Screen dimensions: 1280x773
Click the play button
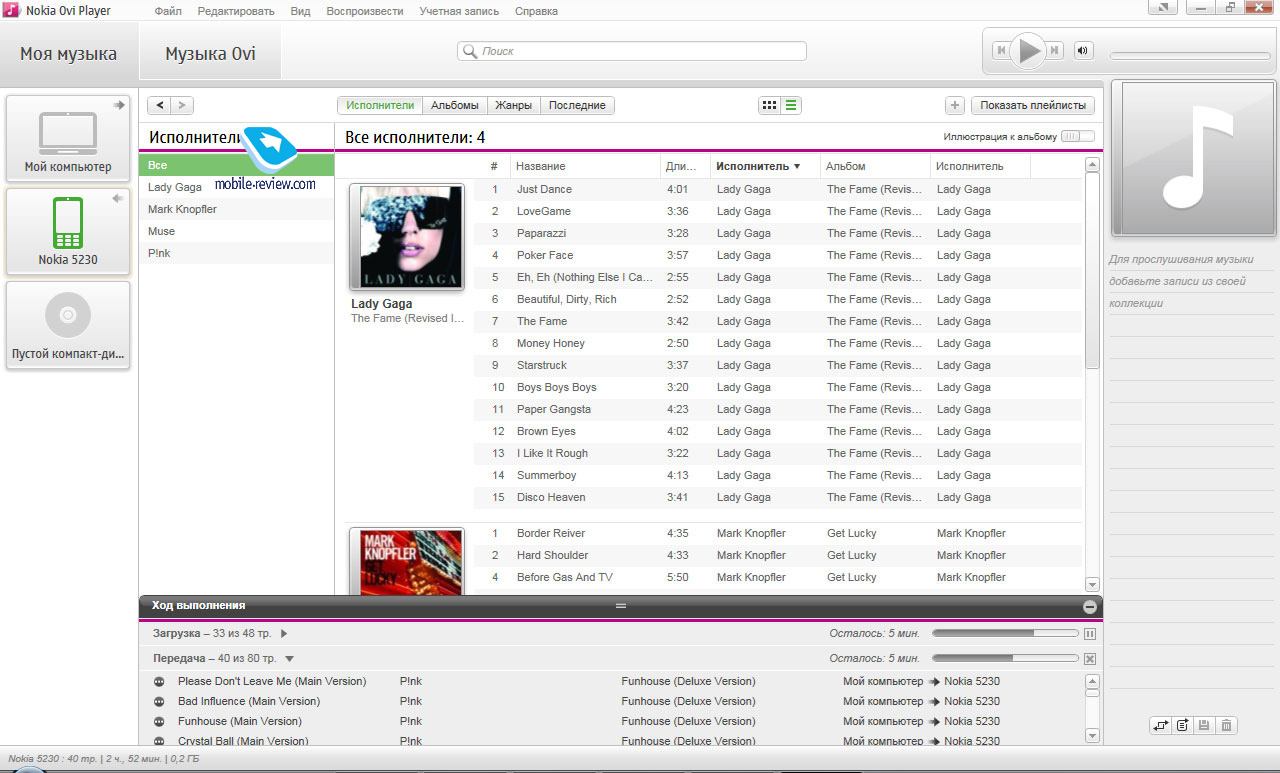pos(1030,50)
